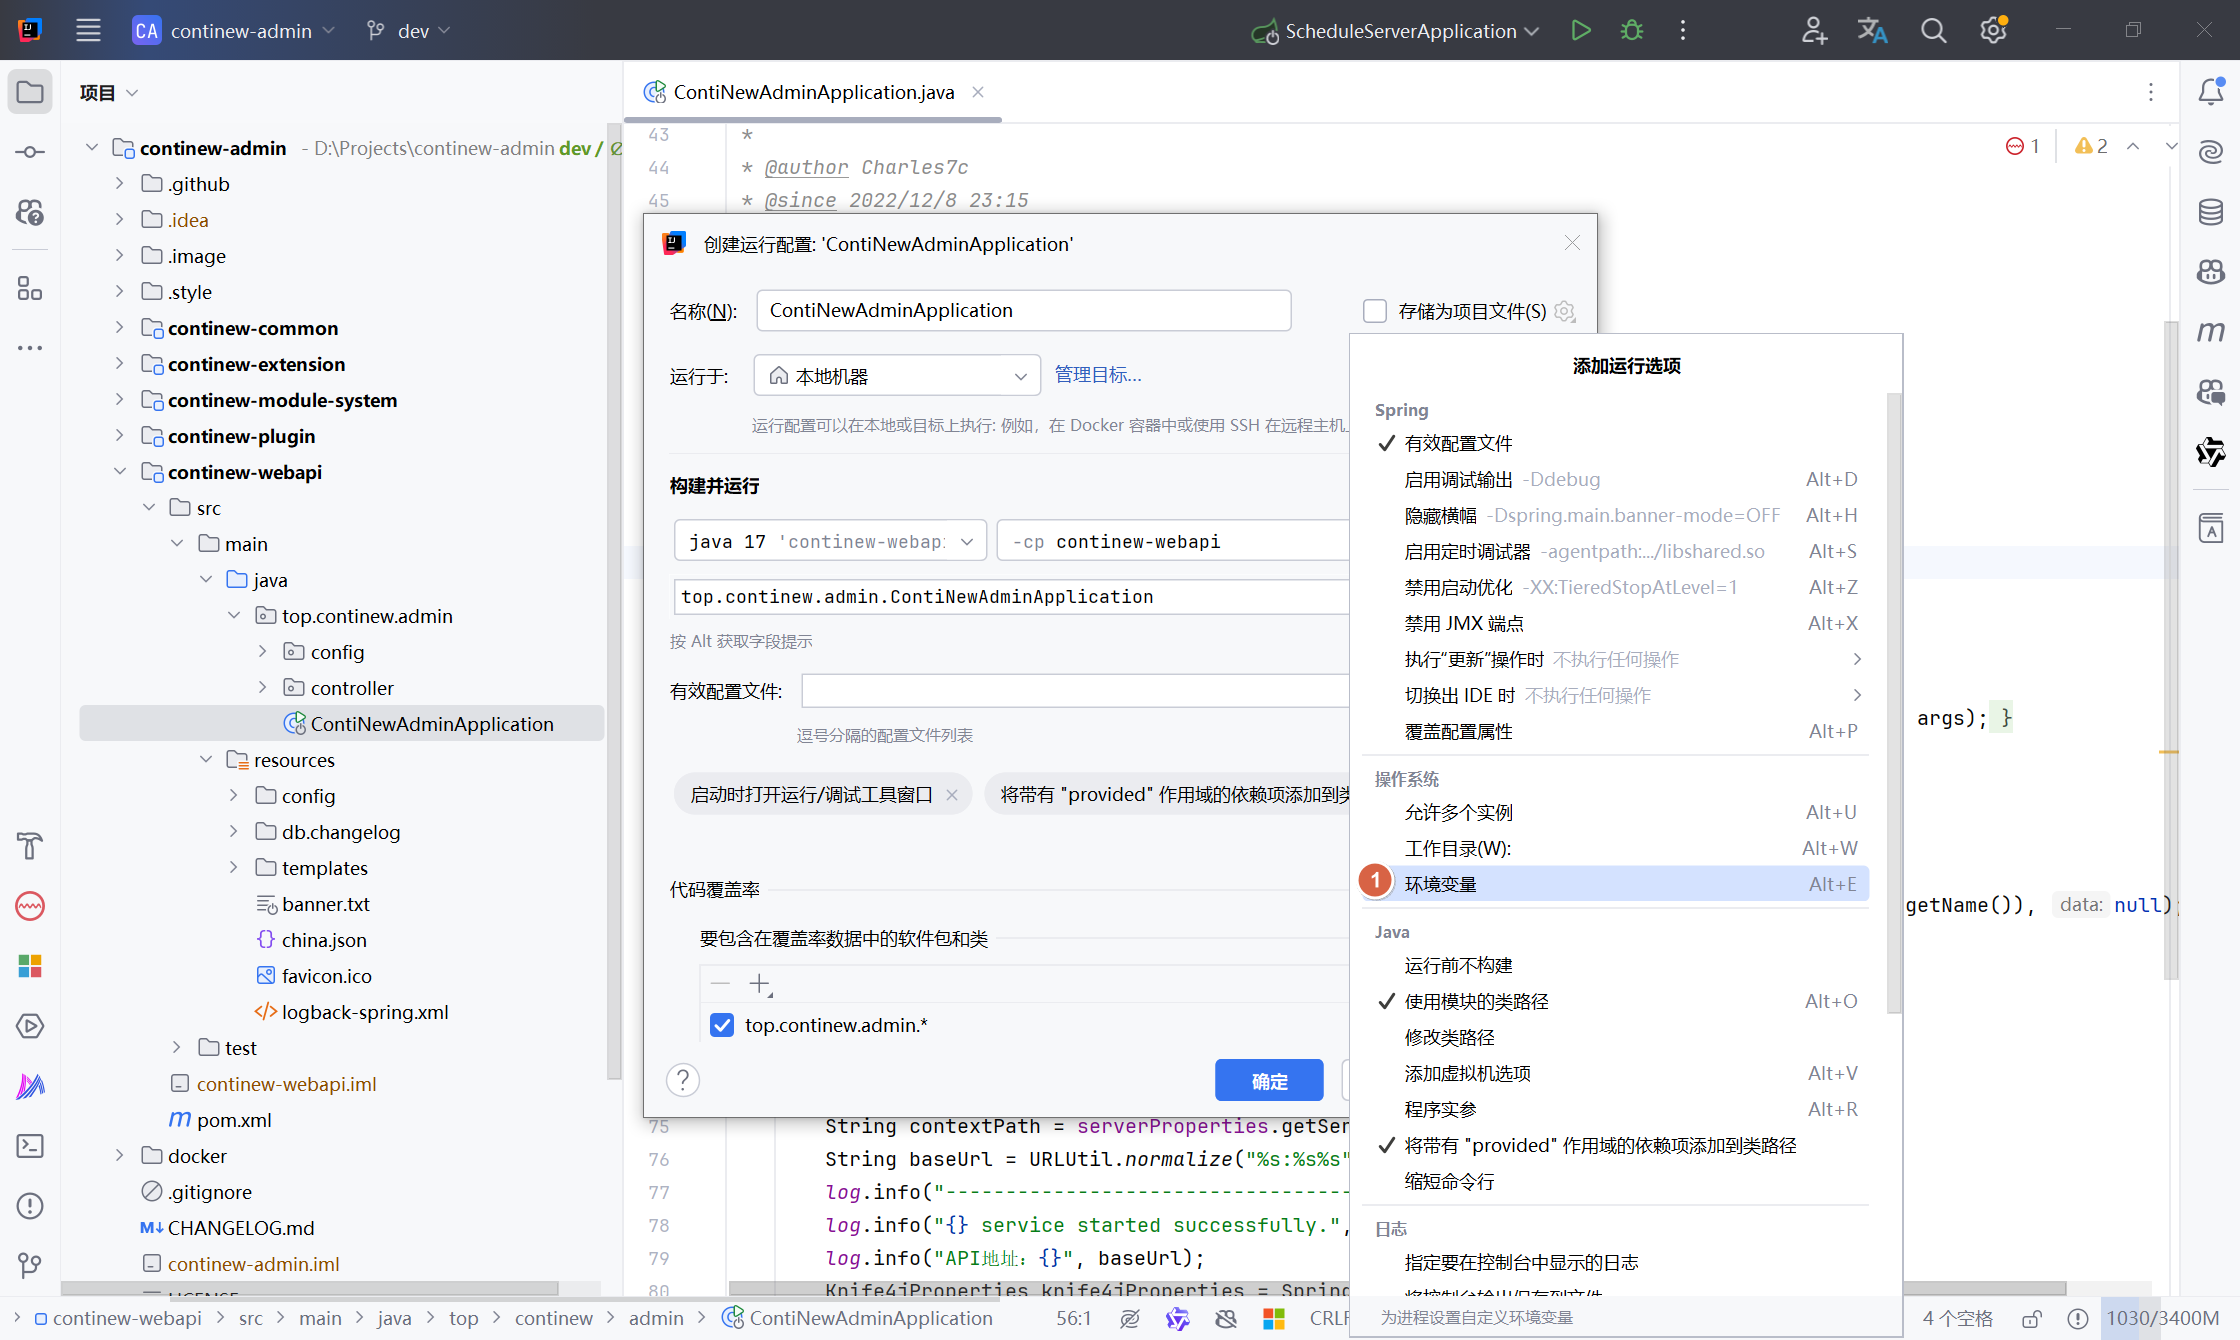2240x1340 pixels.
Task: Choose 程序实参 menu entry
Action: (1615, 1110)
